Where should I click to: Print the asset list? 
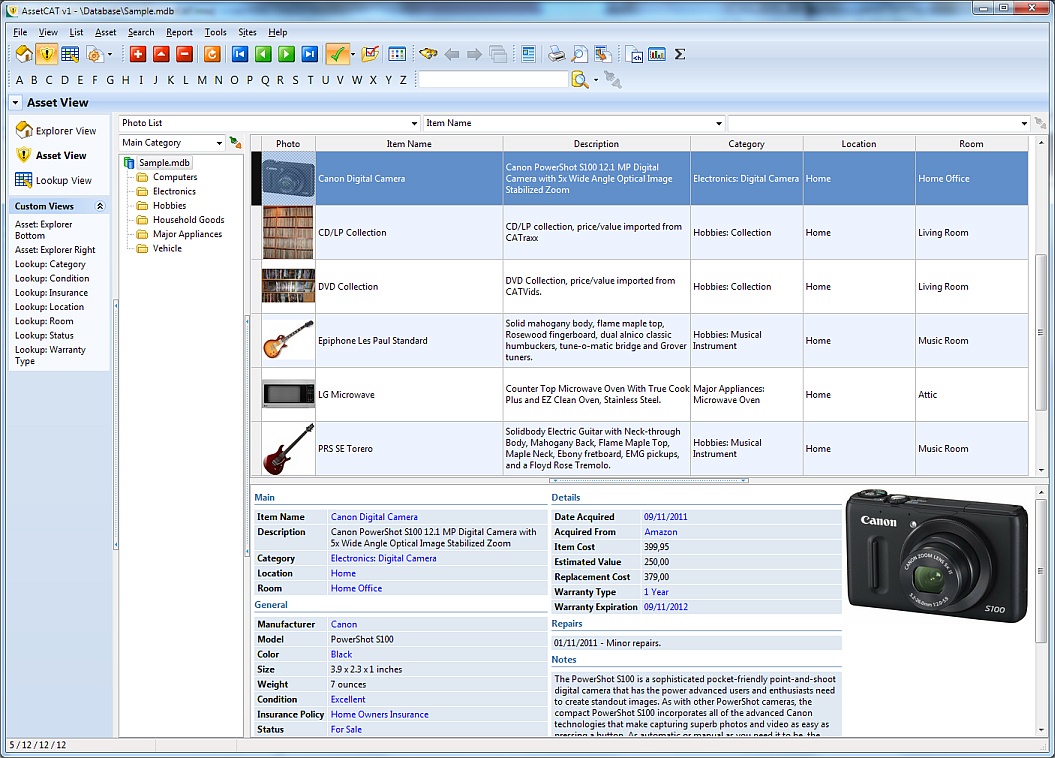[x=558, y=53]
